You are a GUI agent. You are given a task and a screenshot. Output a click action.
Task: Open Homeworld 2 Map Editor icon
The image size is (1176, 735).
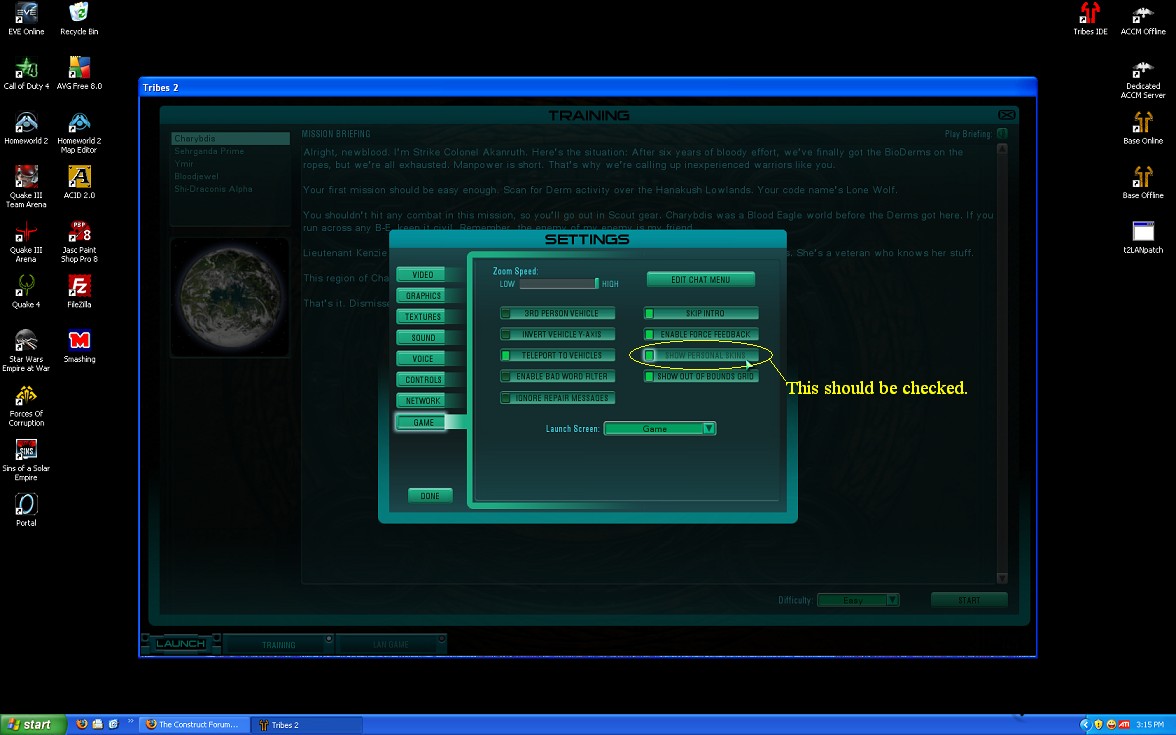pyautogui.click(x=79, y=133)
